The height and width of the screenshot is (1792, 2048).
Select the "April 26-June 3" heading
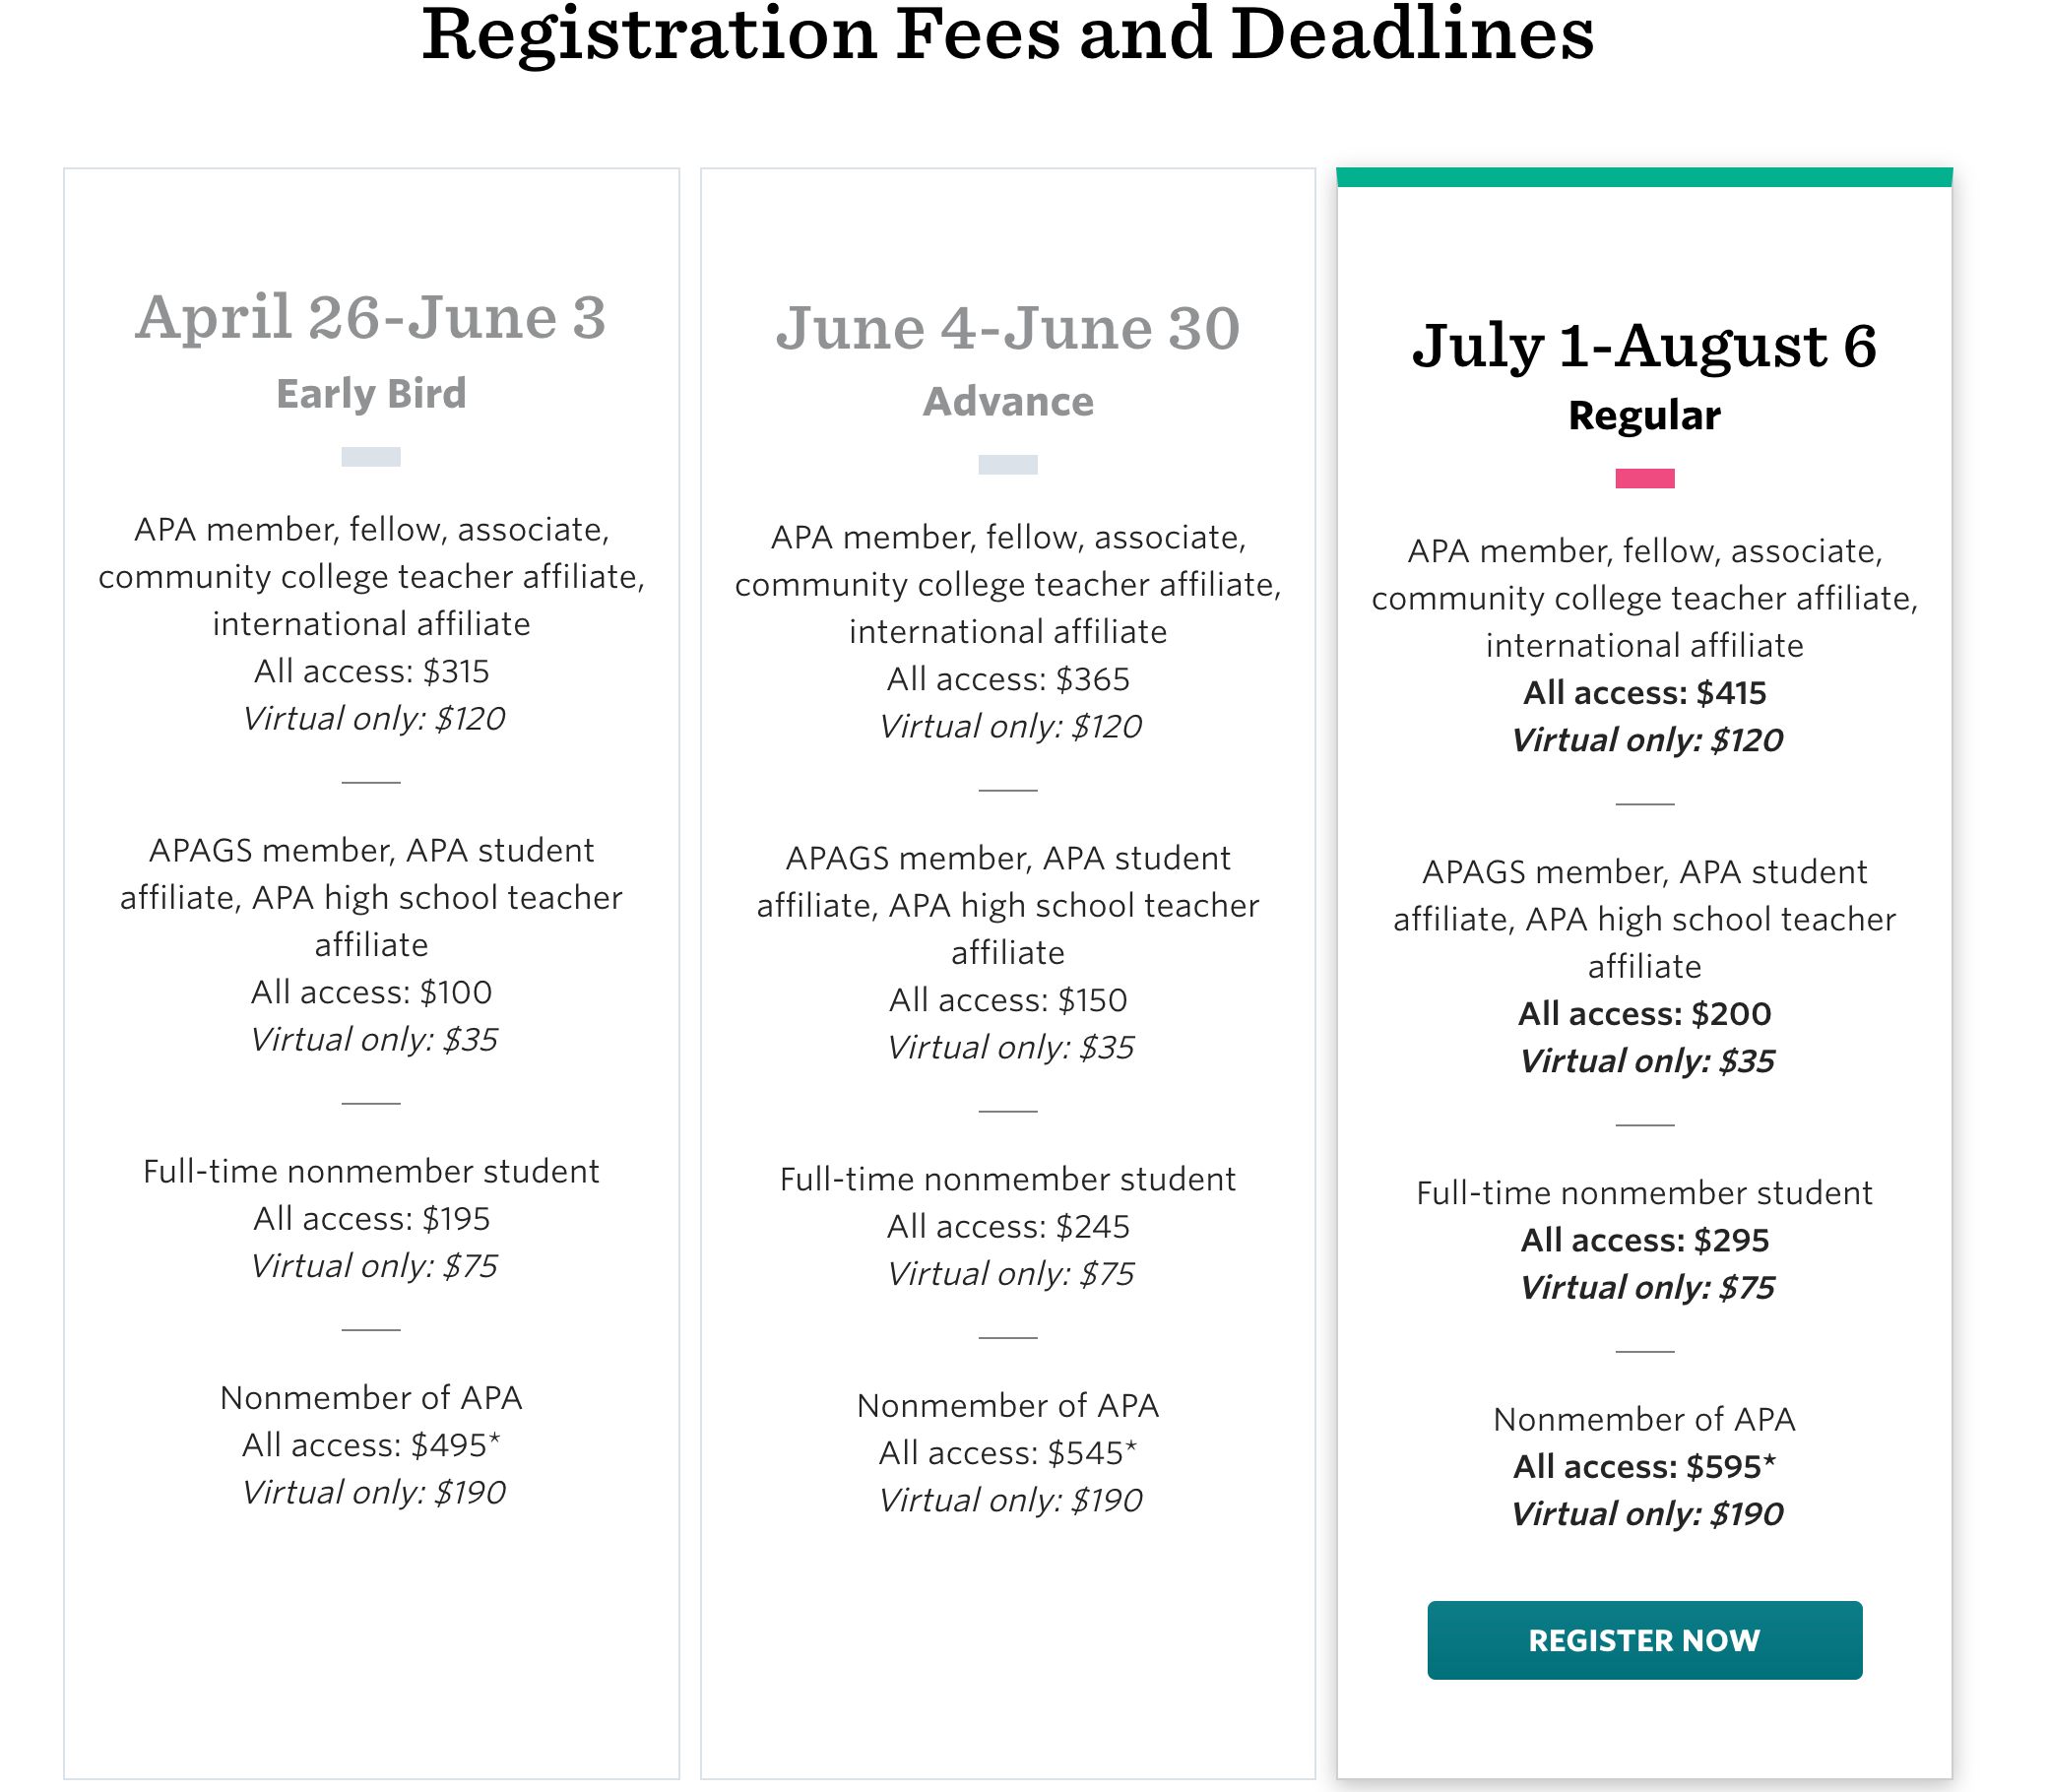tap(371, 318)
